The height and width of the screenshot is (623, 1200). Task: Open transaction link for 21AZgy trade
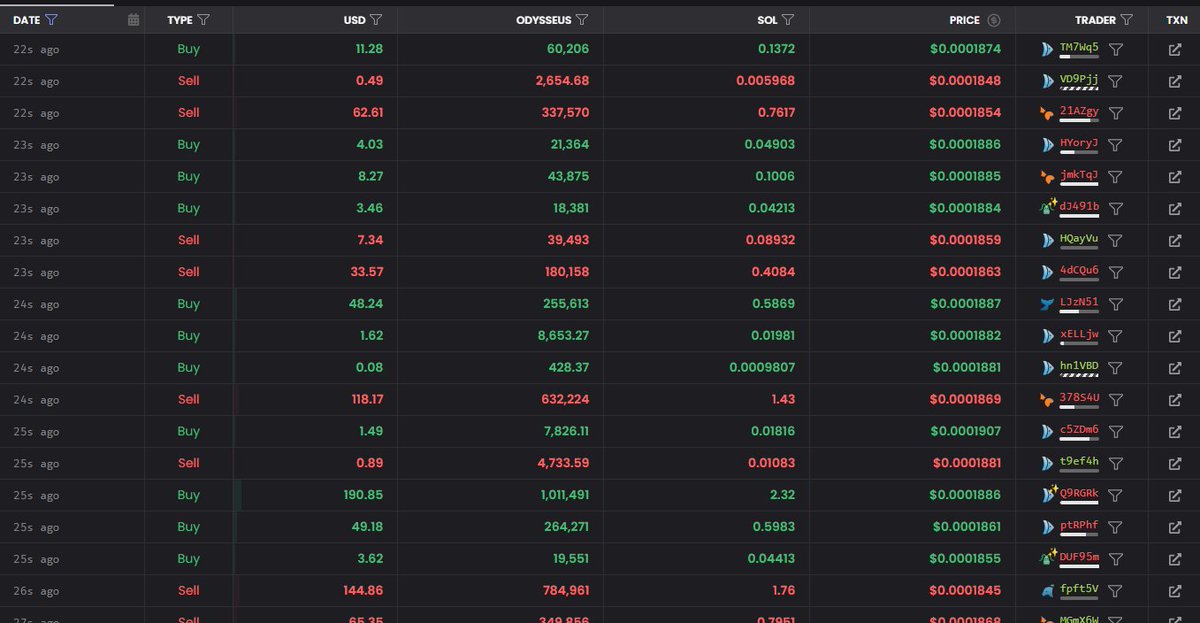tap(1175, 113)
